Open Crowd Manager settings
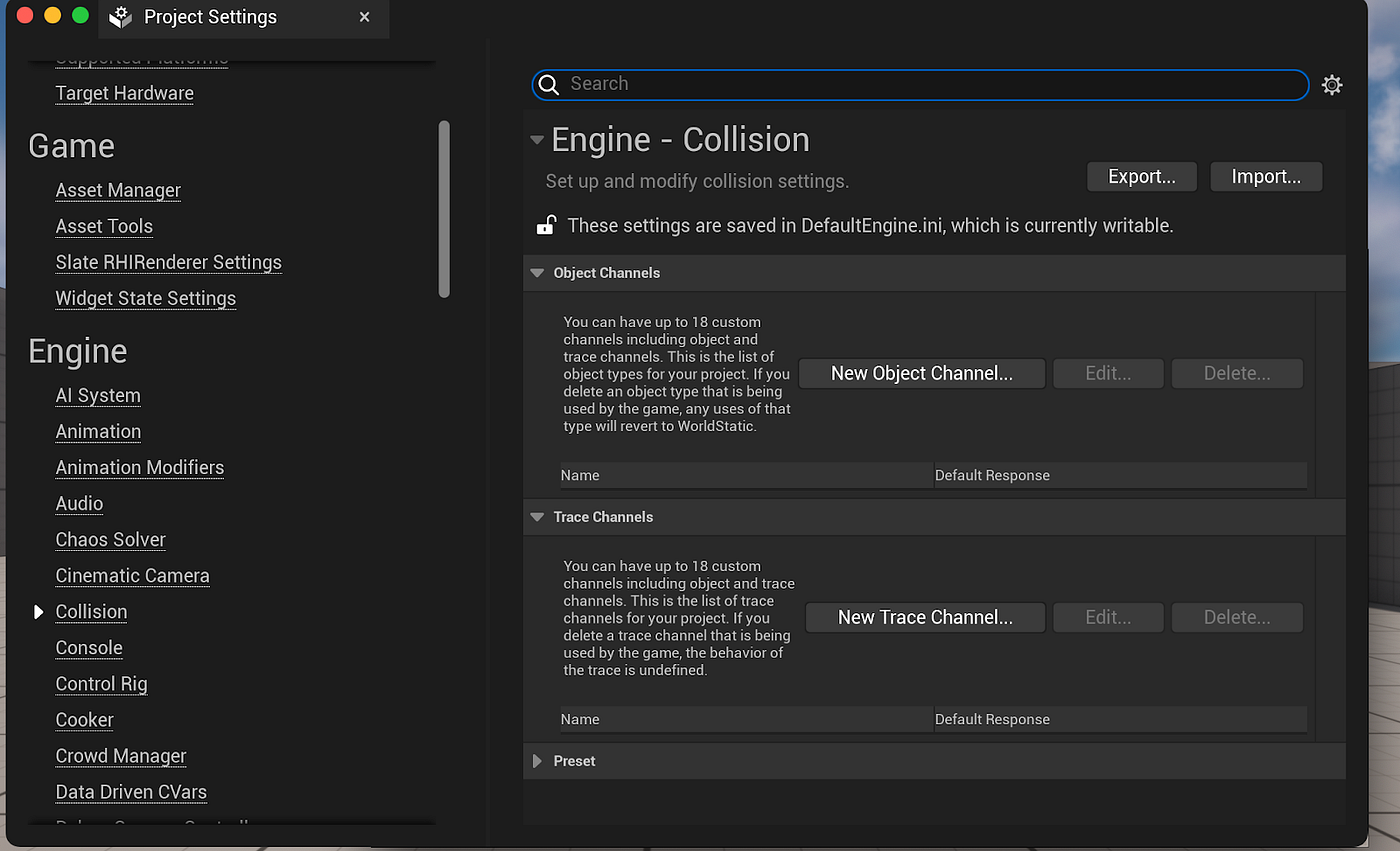The image size is (1400, 851). pos(121,756)
